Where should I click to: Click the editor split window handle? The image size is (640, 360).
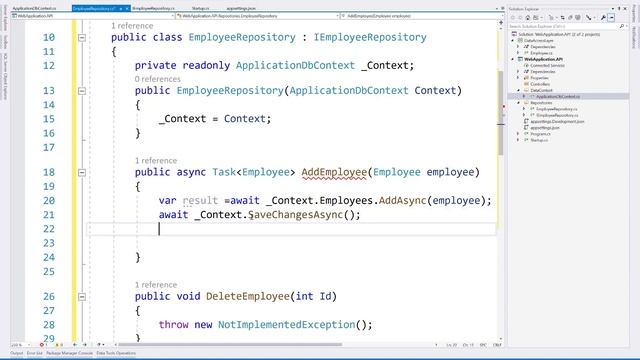coord(501,23)
